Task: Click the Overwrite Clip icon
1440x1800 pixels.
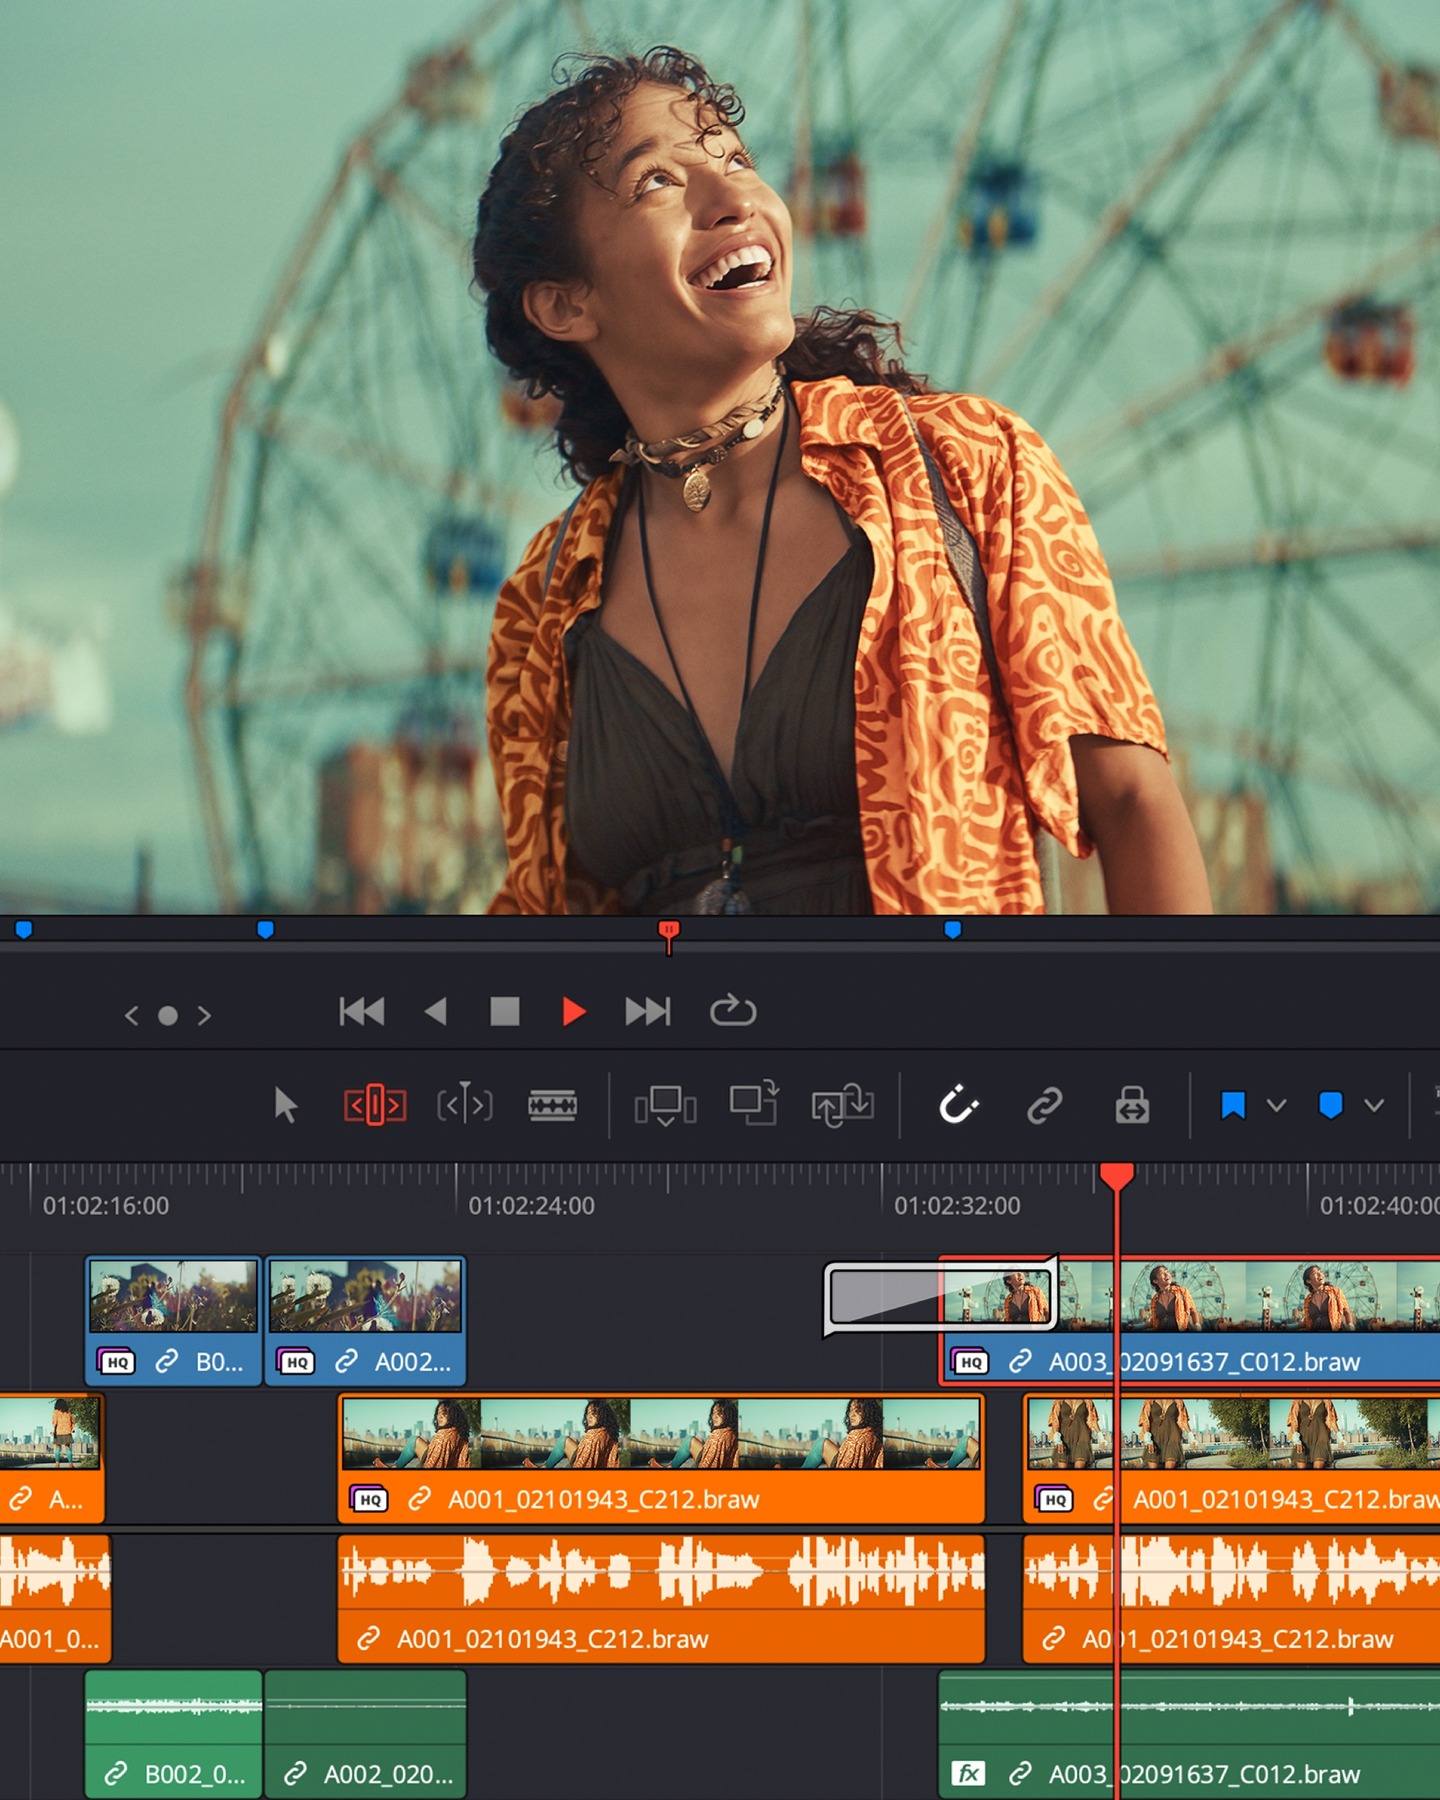Action: (754, 1104)
